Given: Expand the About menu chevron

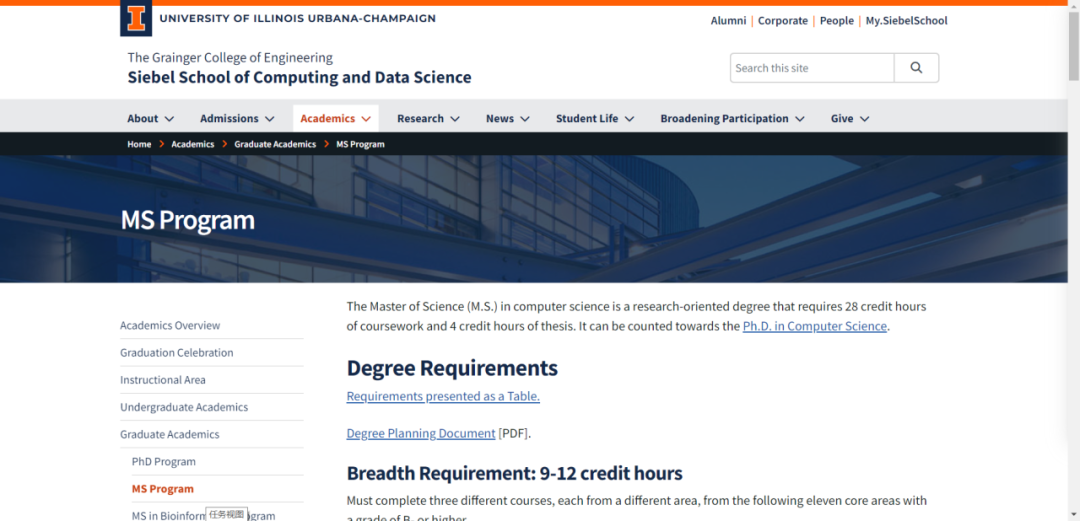Looking at the screenshot, I should coord(169,119).
